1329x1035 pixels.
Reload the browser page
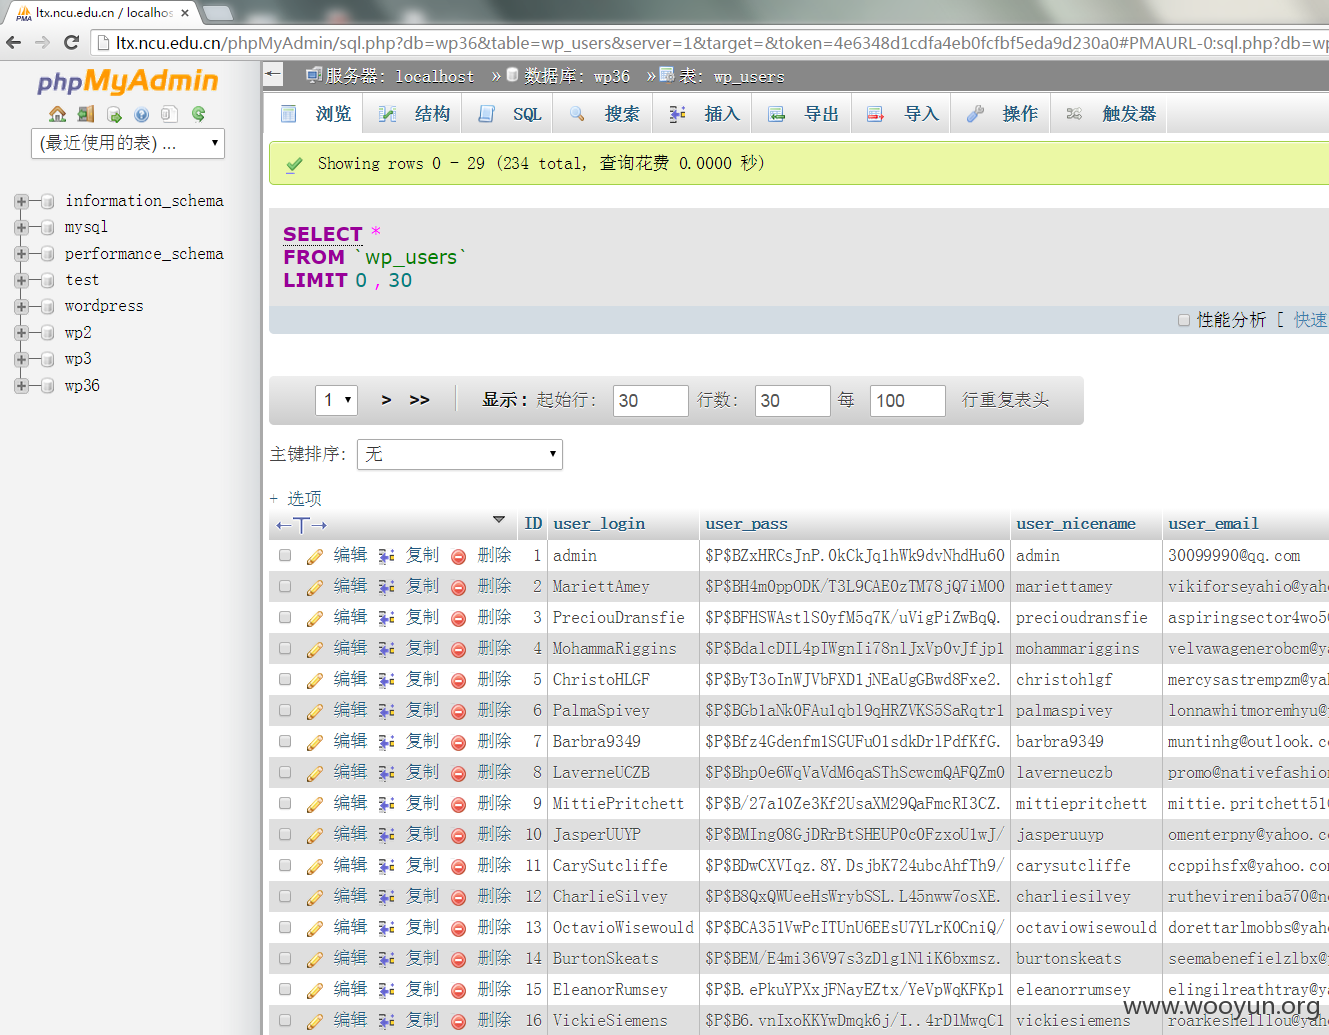coord(71,43)
